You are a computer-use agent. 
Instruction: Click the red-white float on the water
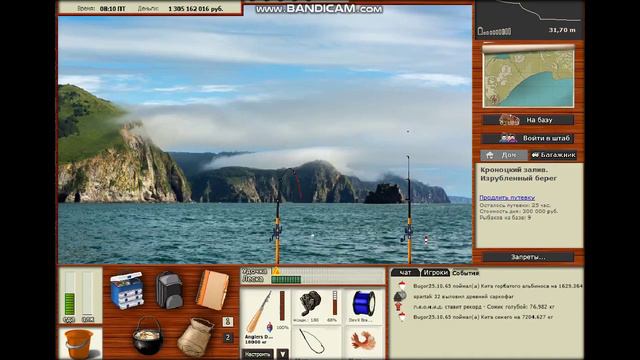coord(426,240)
